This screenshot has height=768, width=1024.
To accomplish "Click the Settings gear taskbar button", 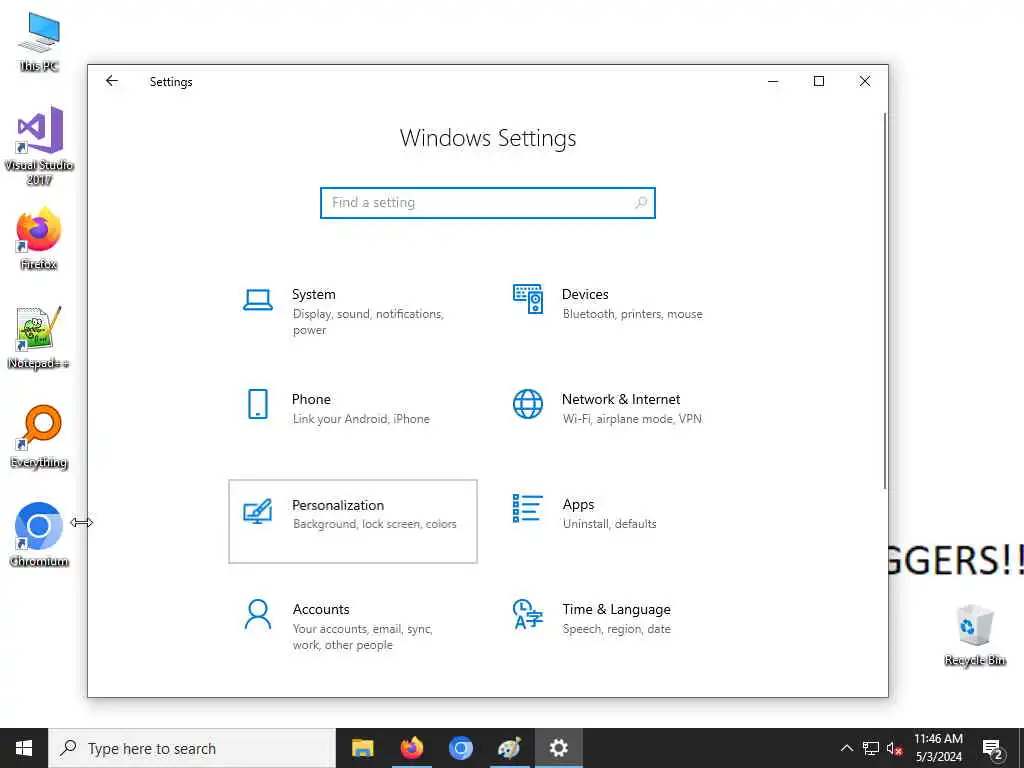I will point(558,748).
